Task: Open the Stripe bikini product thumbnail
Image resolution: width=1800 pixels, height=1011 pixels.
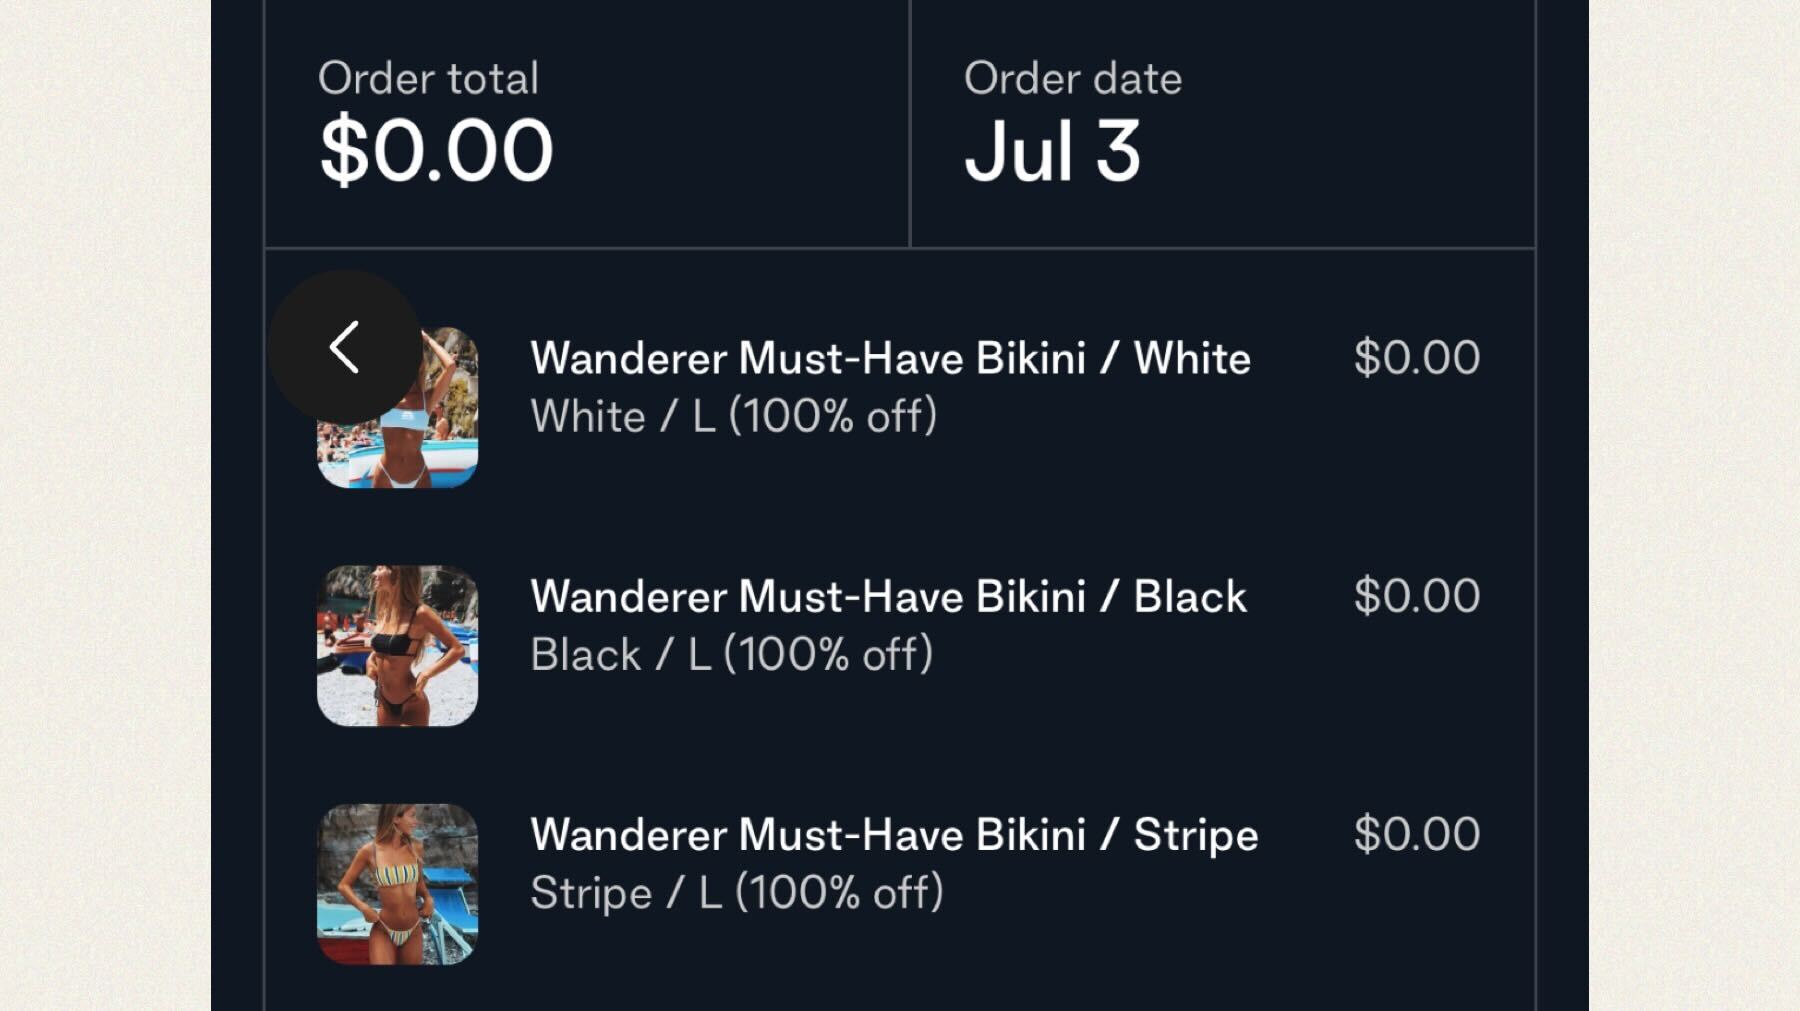Action: (x=397, y=884)
